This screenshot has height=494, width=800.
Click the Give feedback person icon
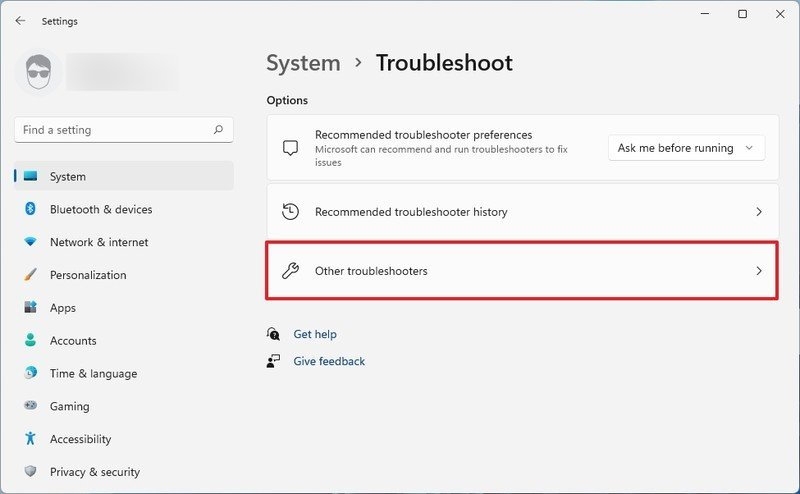273,361
